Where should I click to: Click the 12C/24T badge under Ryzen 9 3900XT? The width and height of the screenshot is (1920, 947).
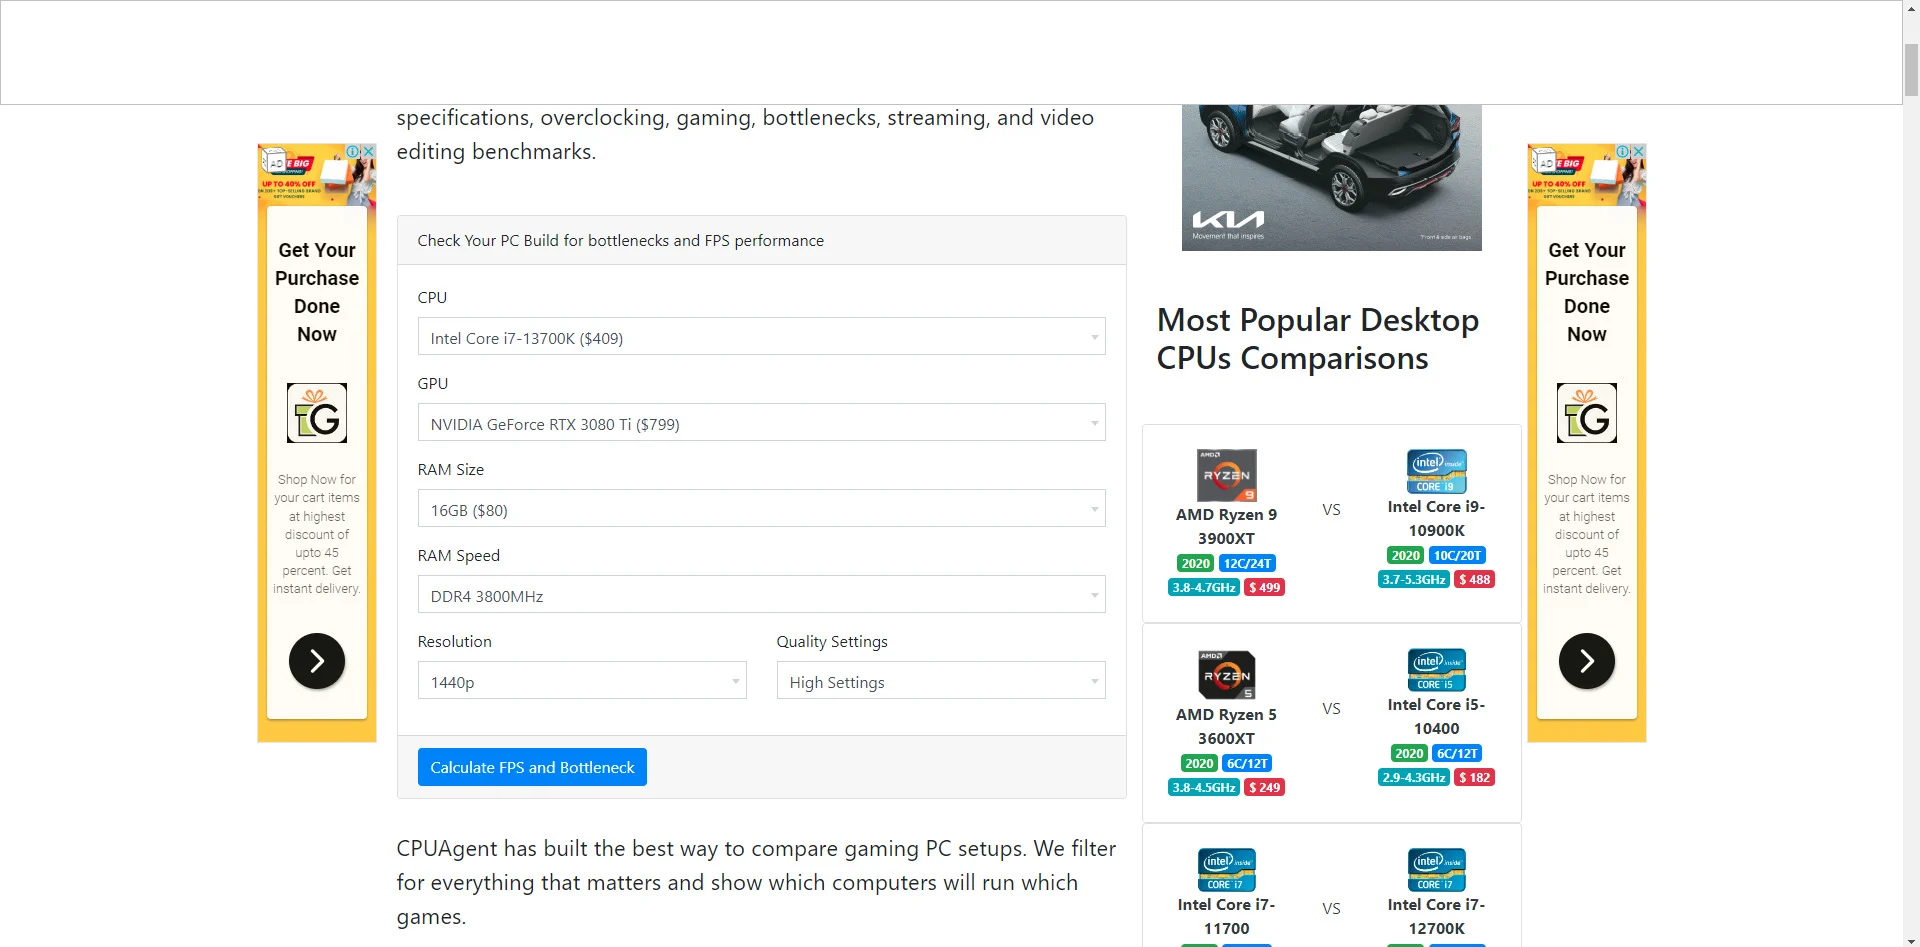tap(1247, 563)
